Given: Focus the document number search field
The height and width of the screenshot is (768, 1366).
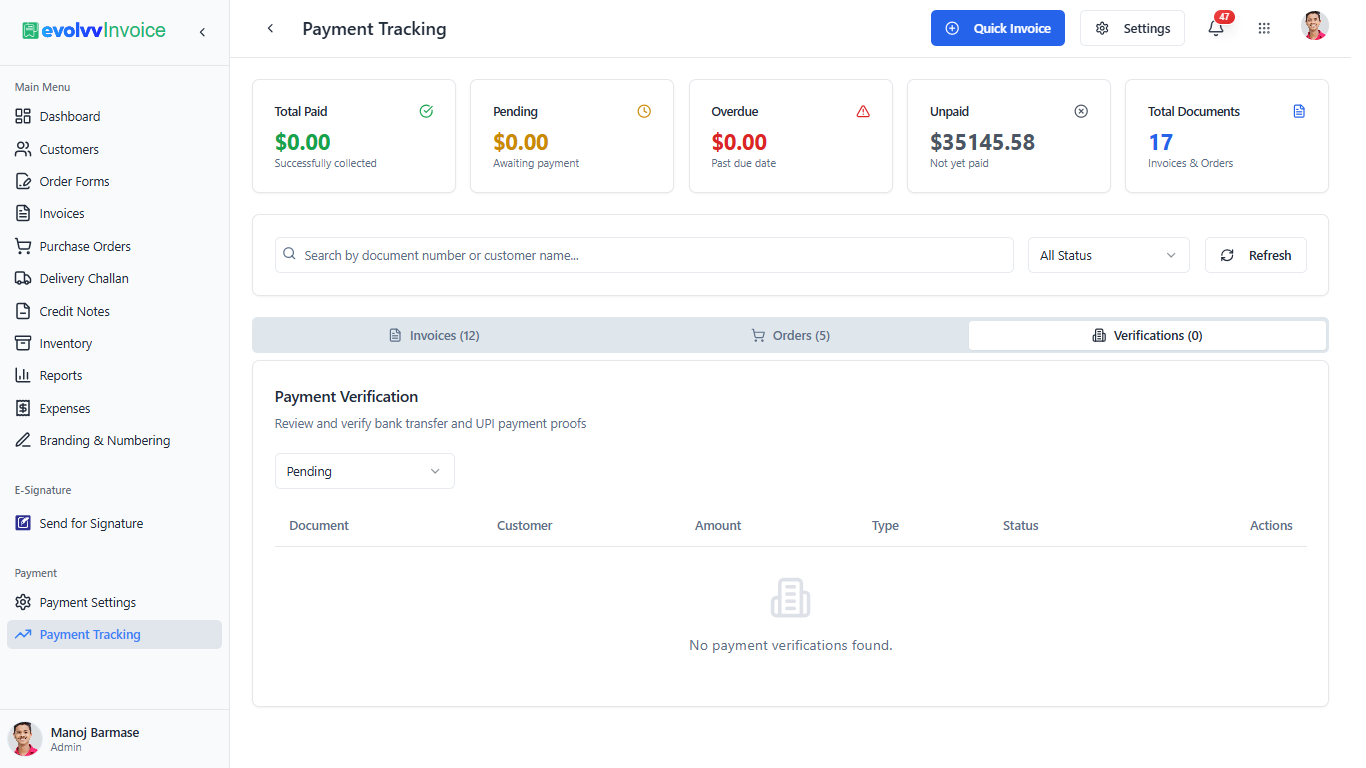Looking at the screenshot, I should 644,255.
